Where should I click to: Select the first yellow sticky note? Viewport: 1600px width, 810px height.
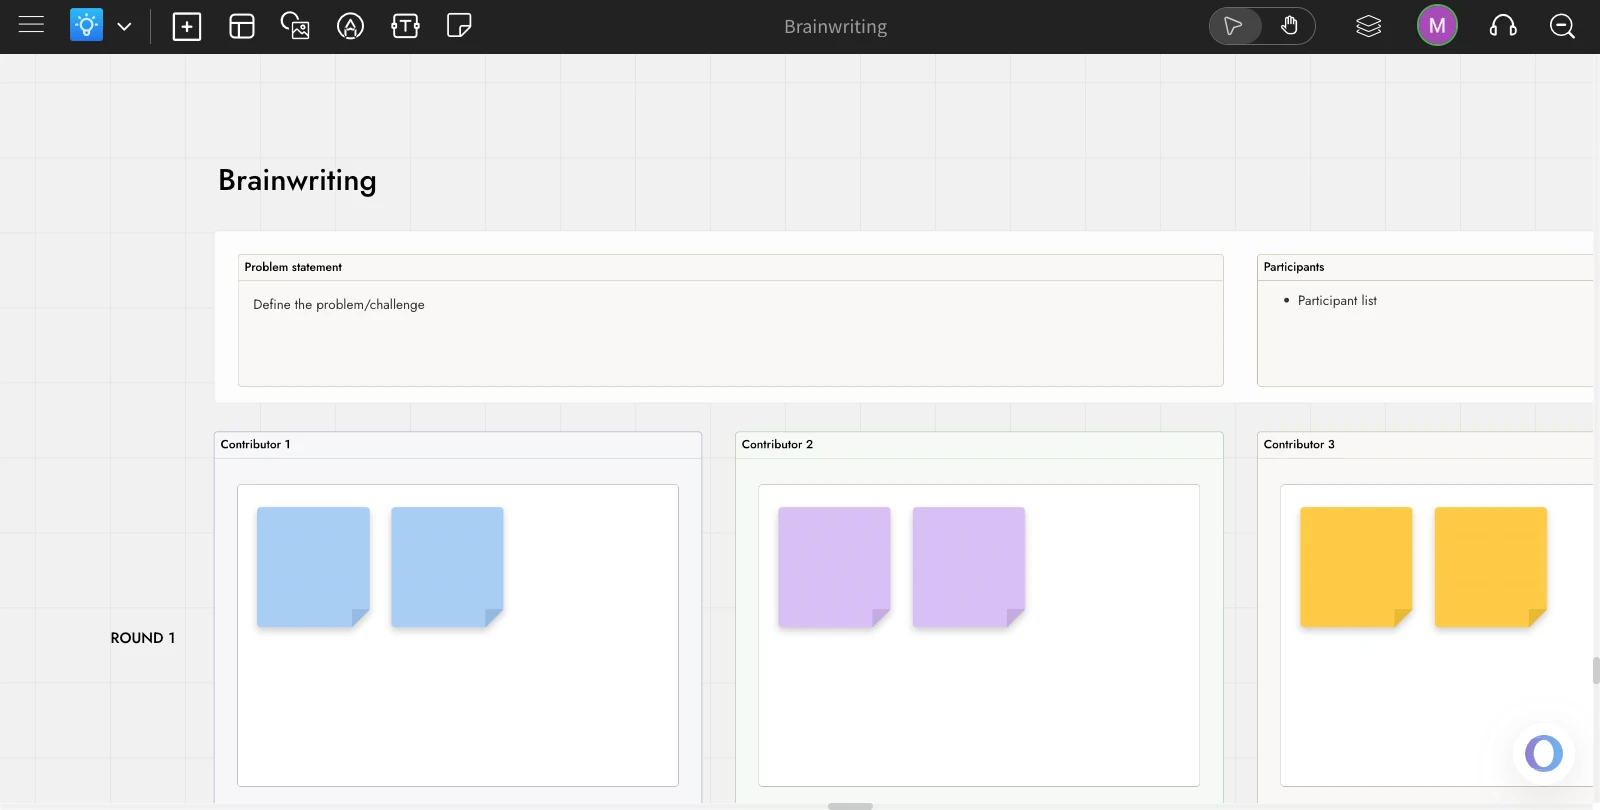coord(1356,567)
